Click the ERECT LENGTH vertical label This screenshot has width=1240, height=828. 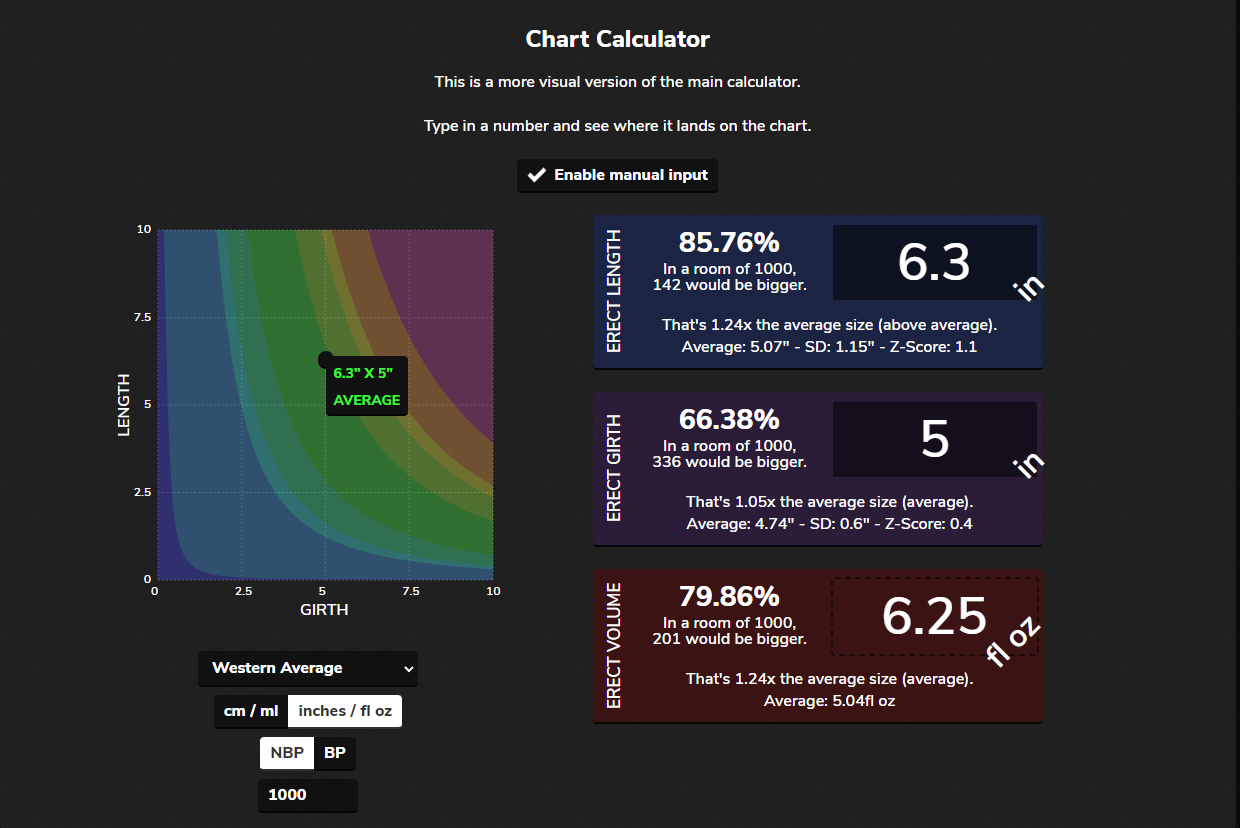(614, 291)
